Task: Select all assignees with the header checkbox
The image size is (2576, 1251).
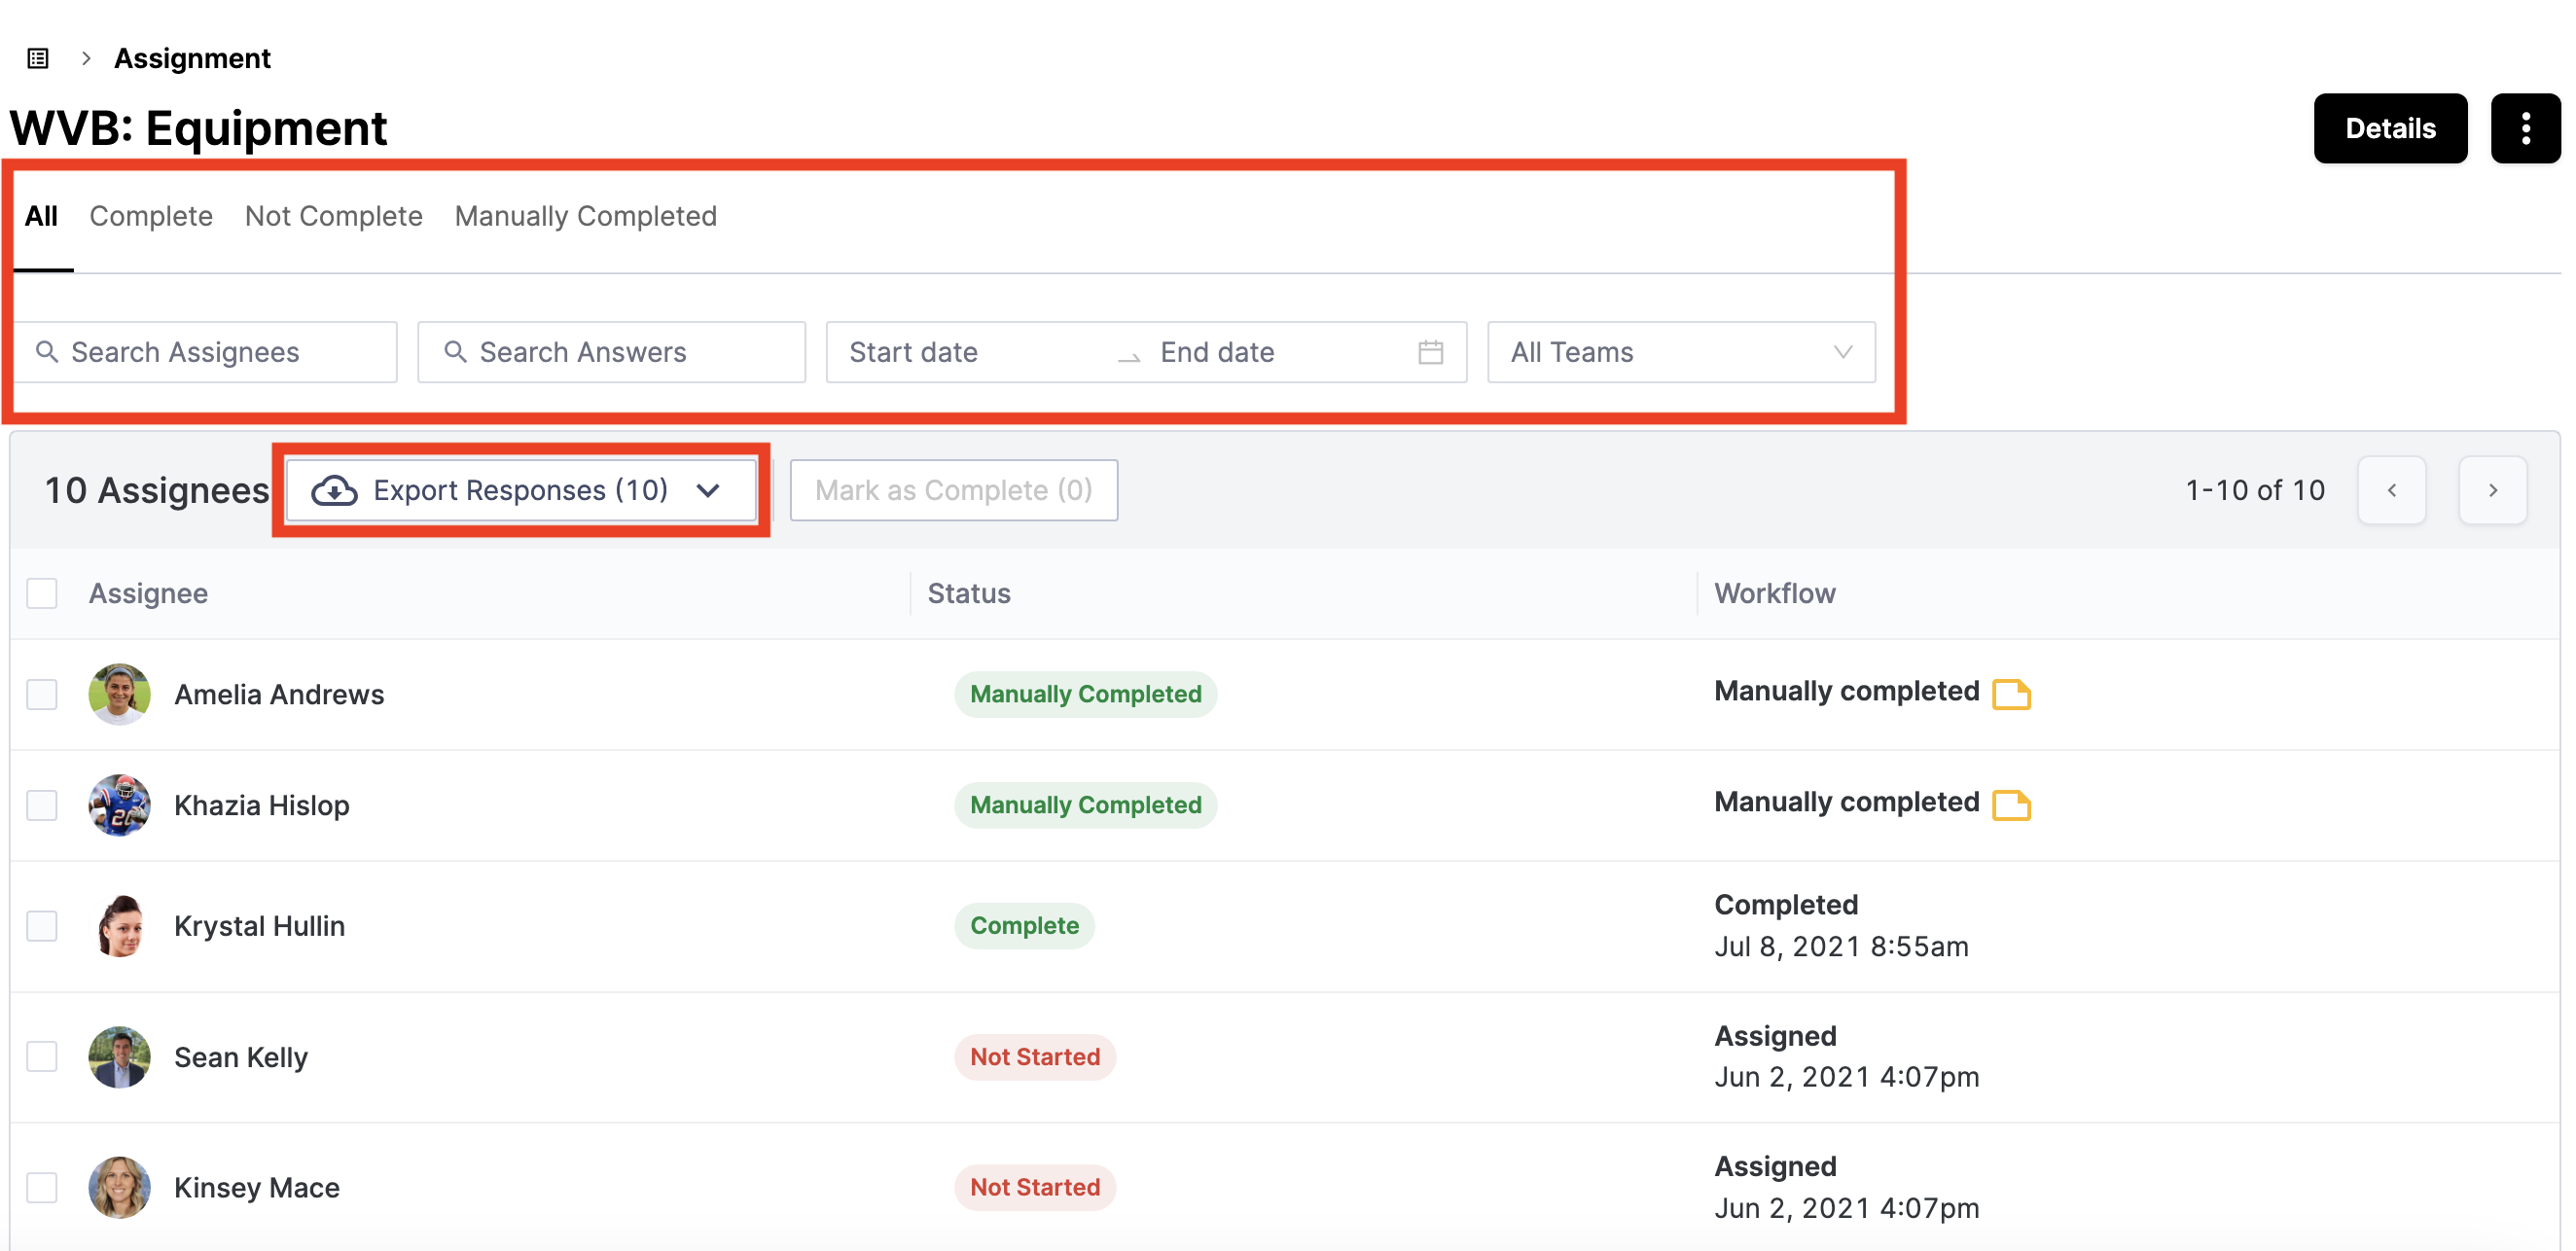Action: click(x=42, y=593)
